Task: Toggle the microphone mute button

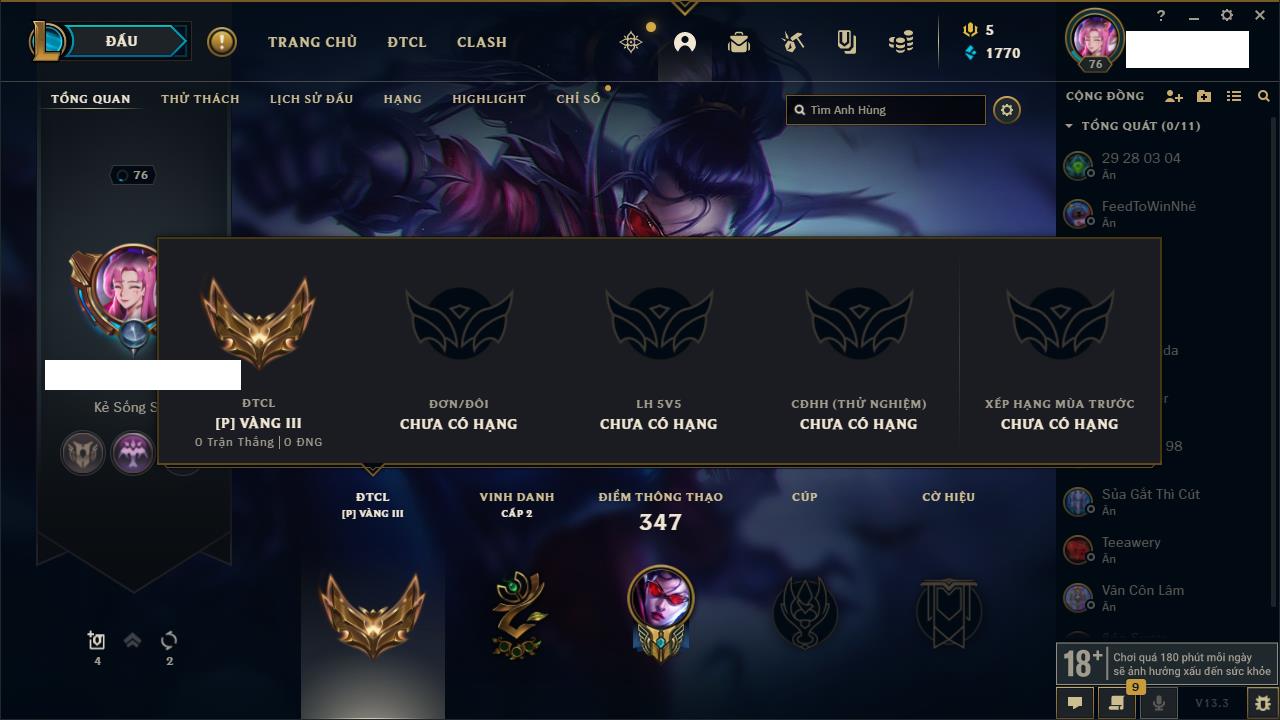Action: [1158, 703]
